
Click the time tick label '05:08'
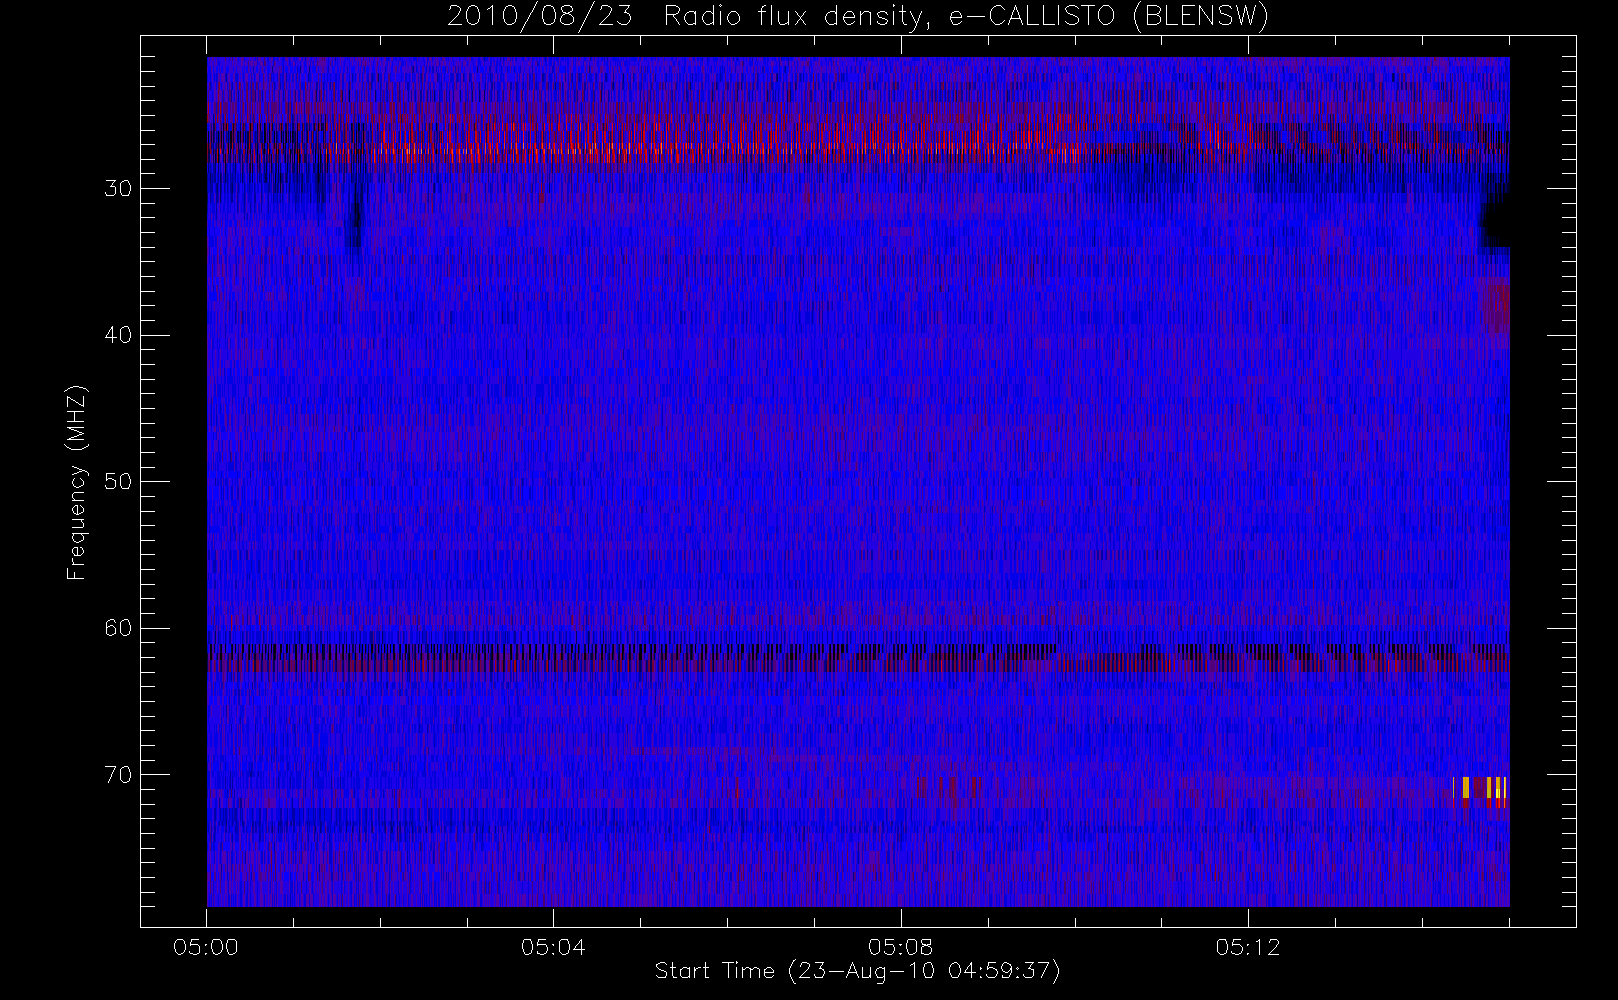click(900, 947)
